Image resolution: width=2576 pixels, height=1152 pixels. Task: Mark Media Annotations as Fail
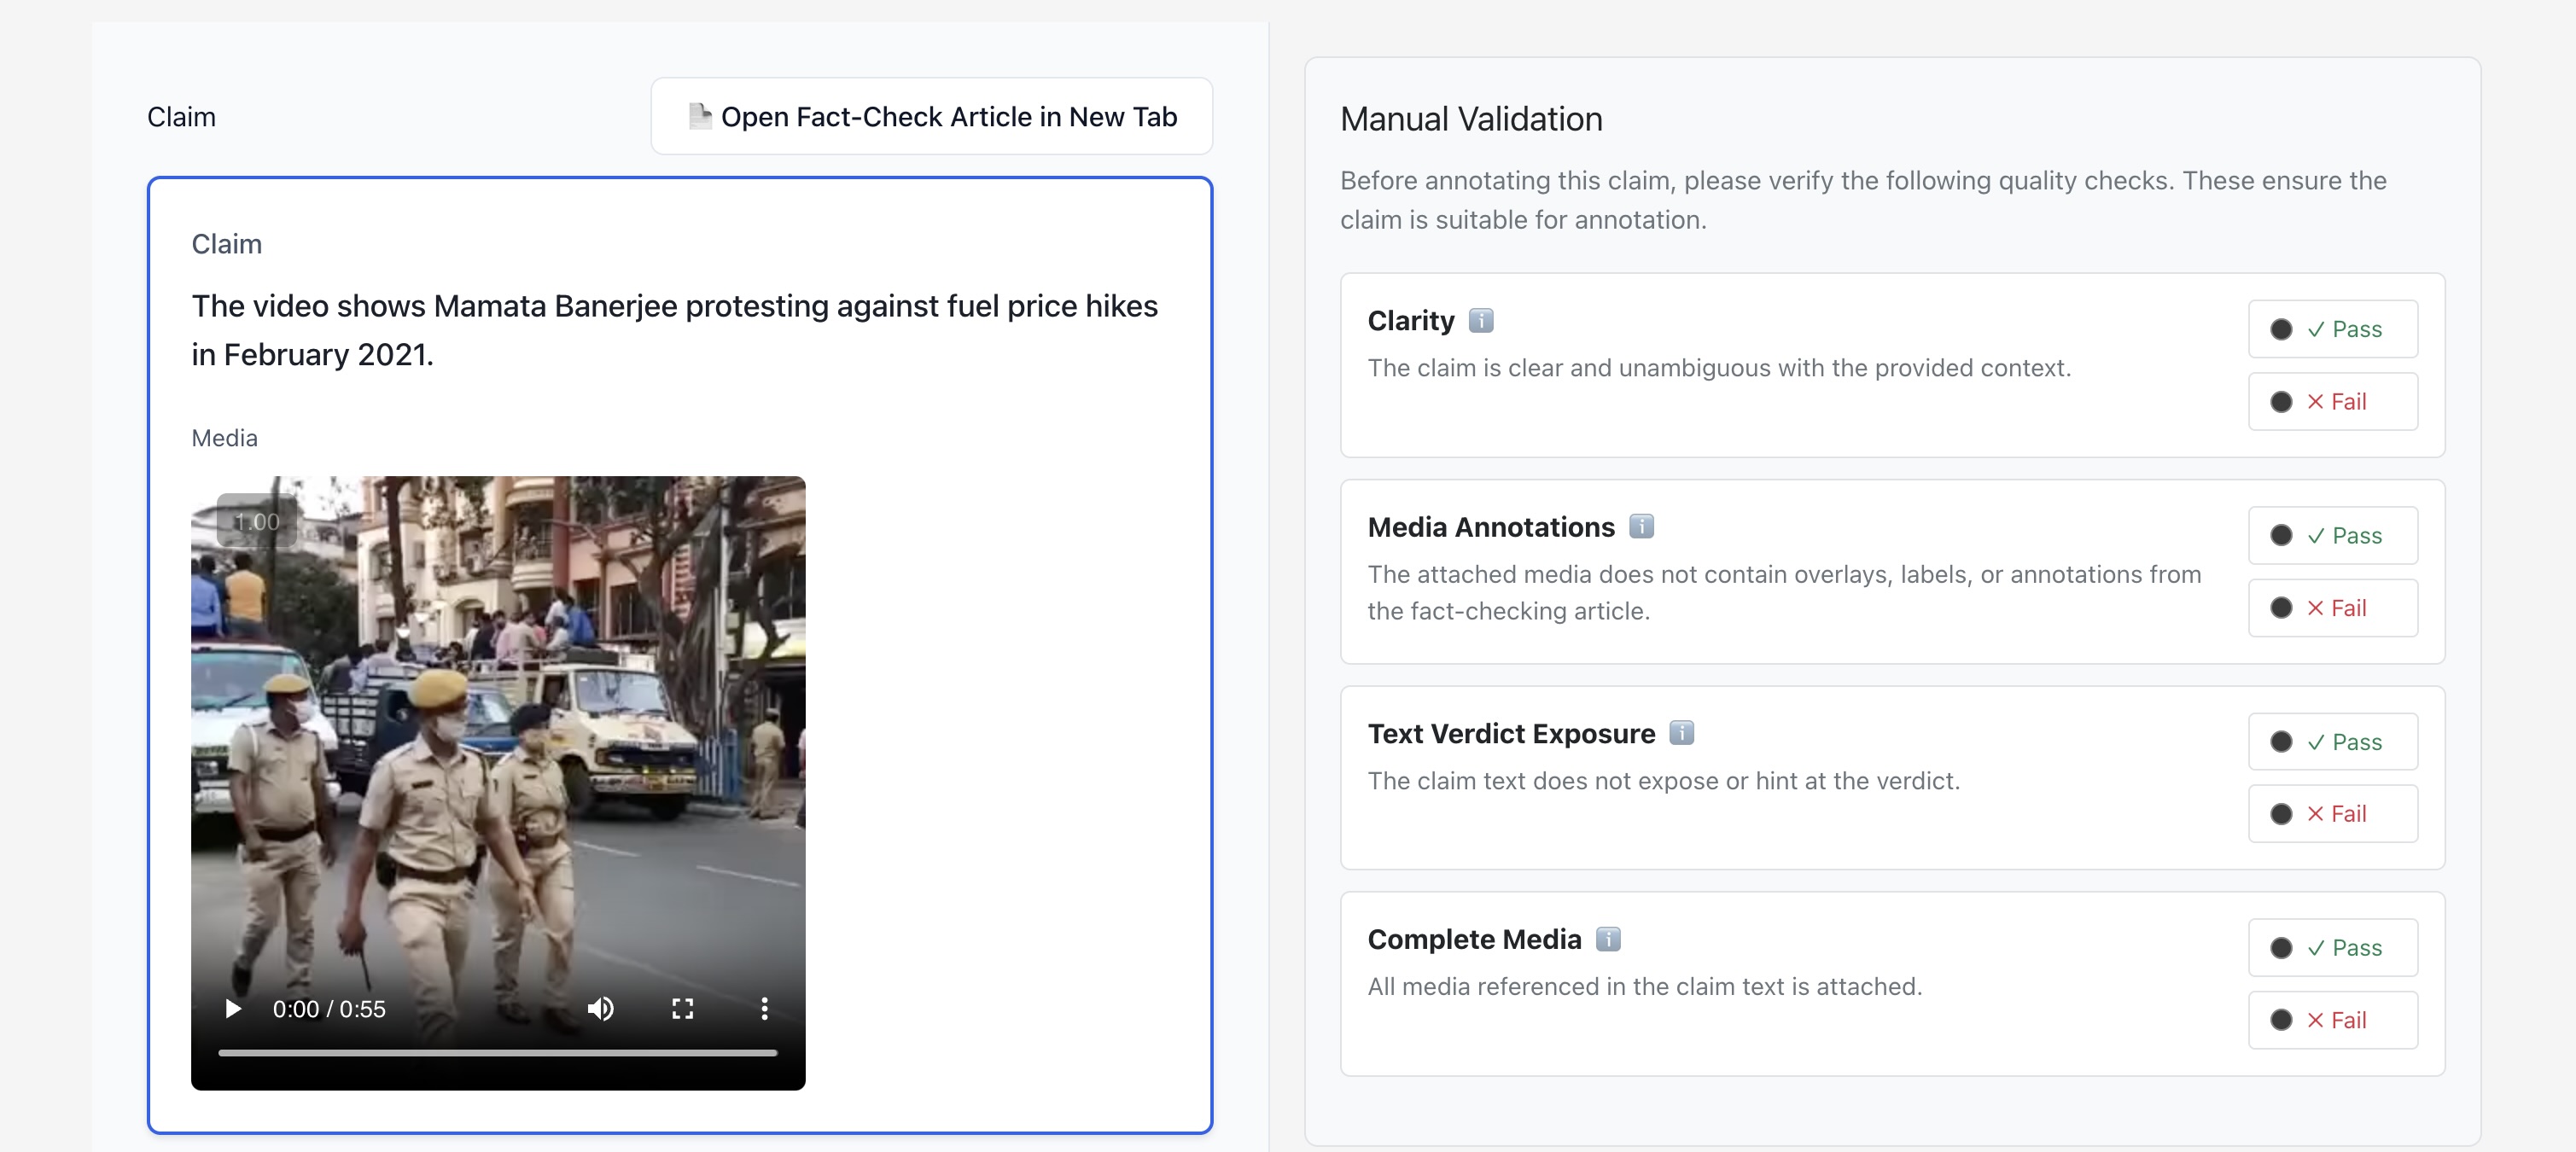pyautogui.click(x=2332, y=608)
